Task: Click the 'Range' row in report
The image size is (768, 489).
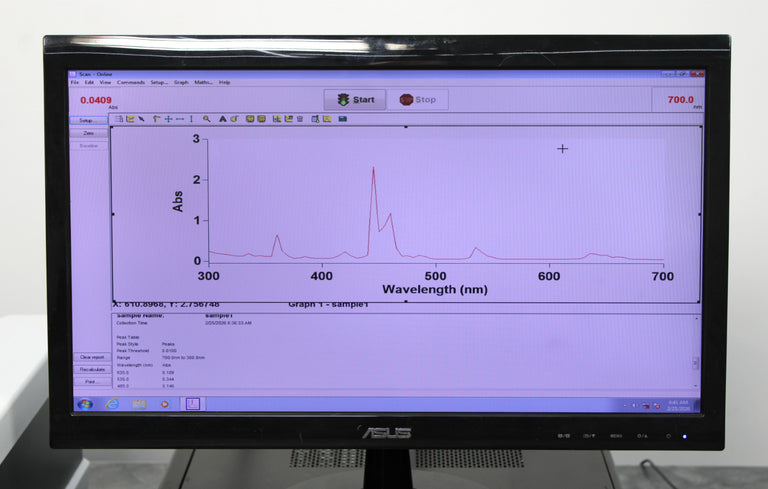Action: tap(161, 358)
